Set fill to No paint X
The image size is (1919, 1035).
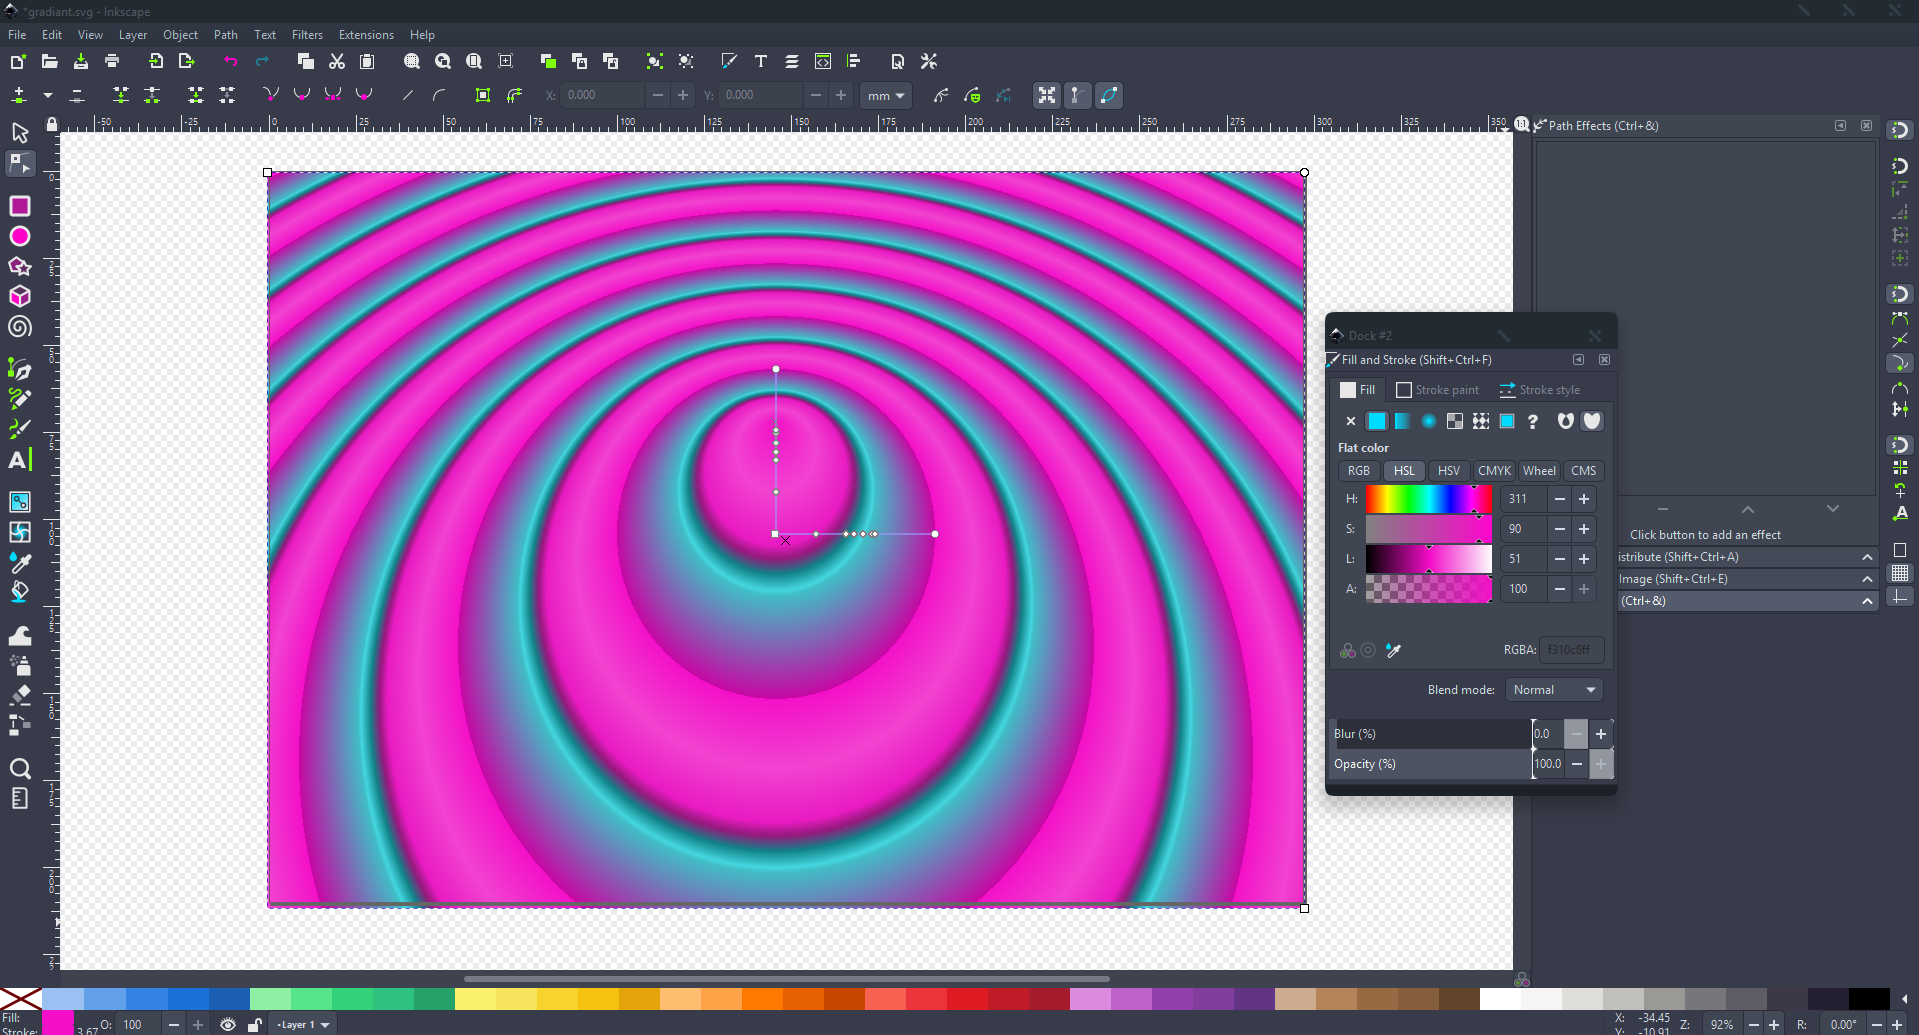tap(1351, 421)
